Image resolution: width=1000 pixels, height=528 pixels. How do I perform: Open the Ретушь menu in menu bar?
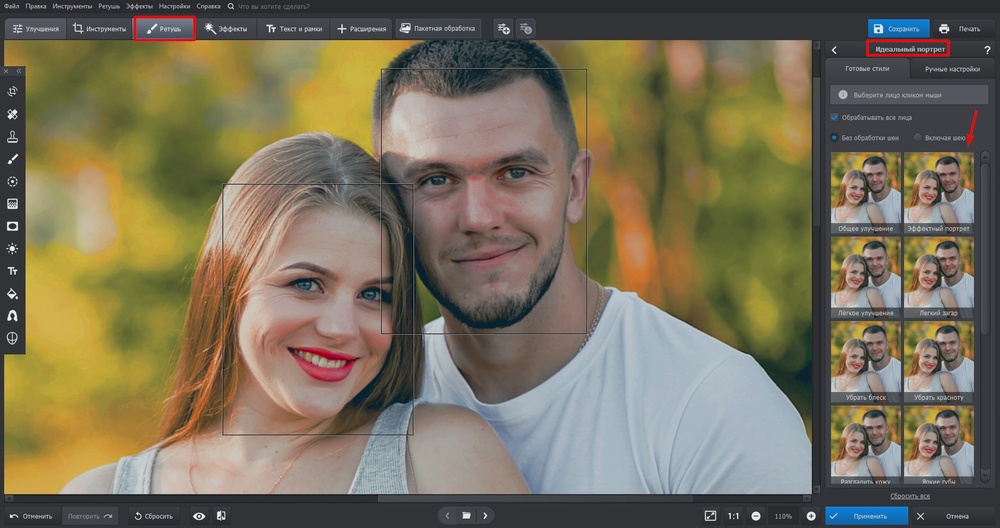click(109, 6)
